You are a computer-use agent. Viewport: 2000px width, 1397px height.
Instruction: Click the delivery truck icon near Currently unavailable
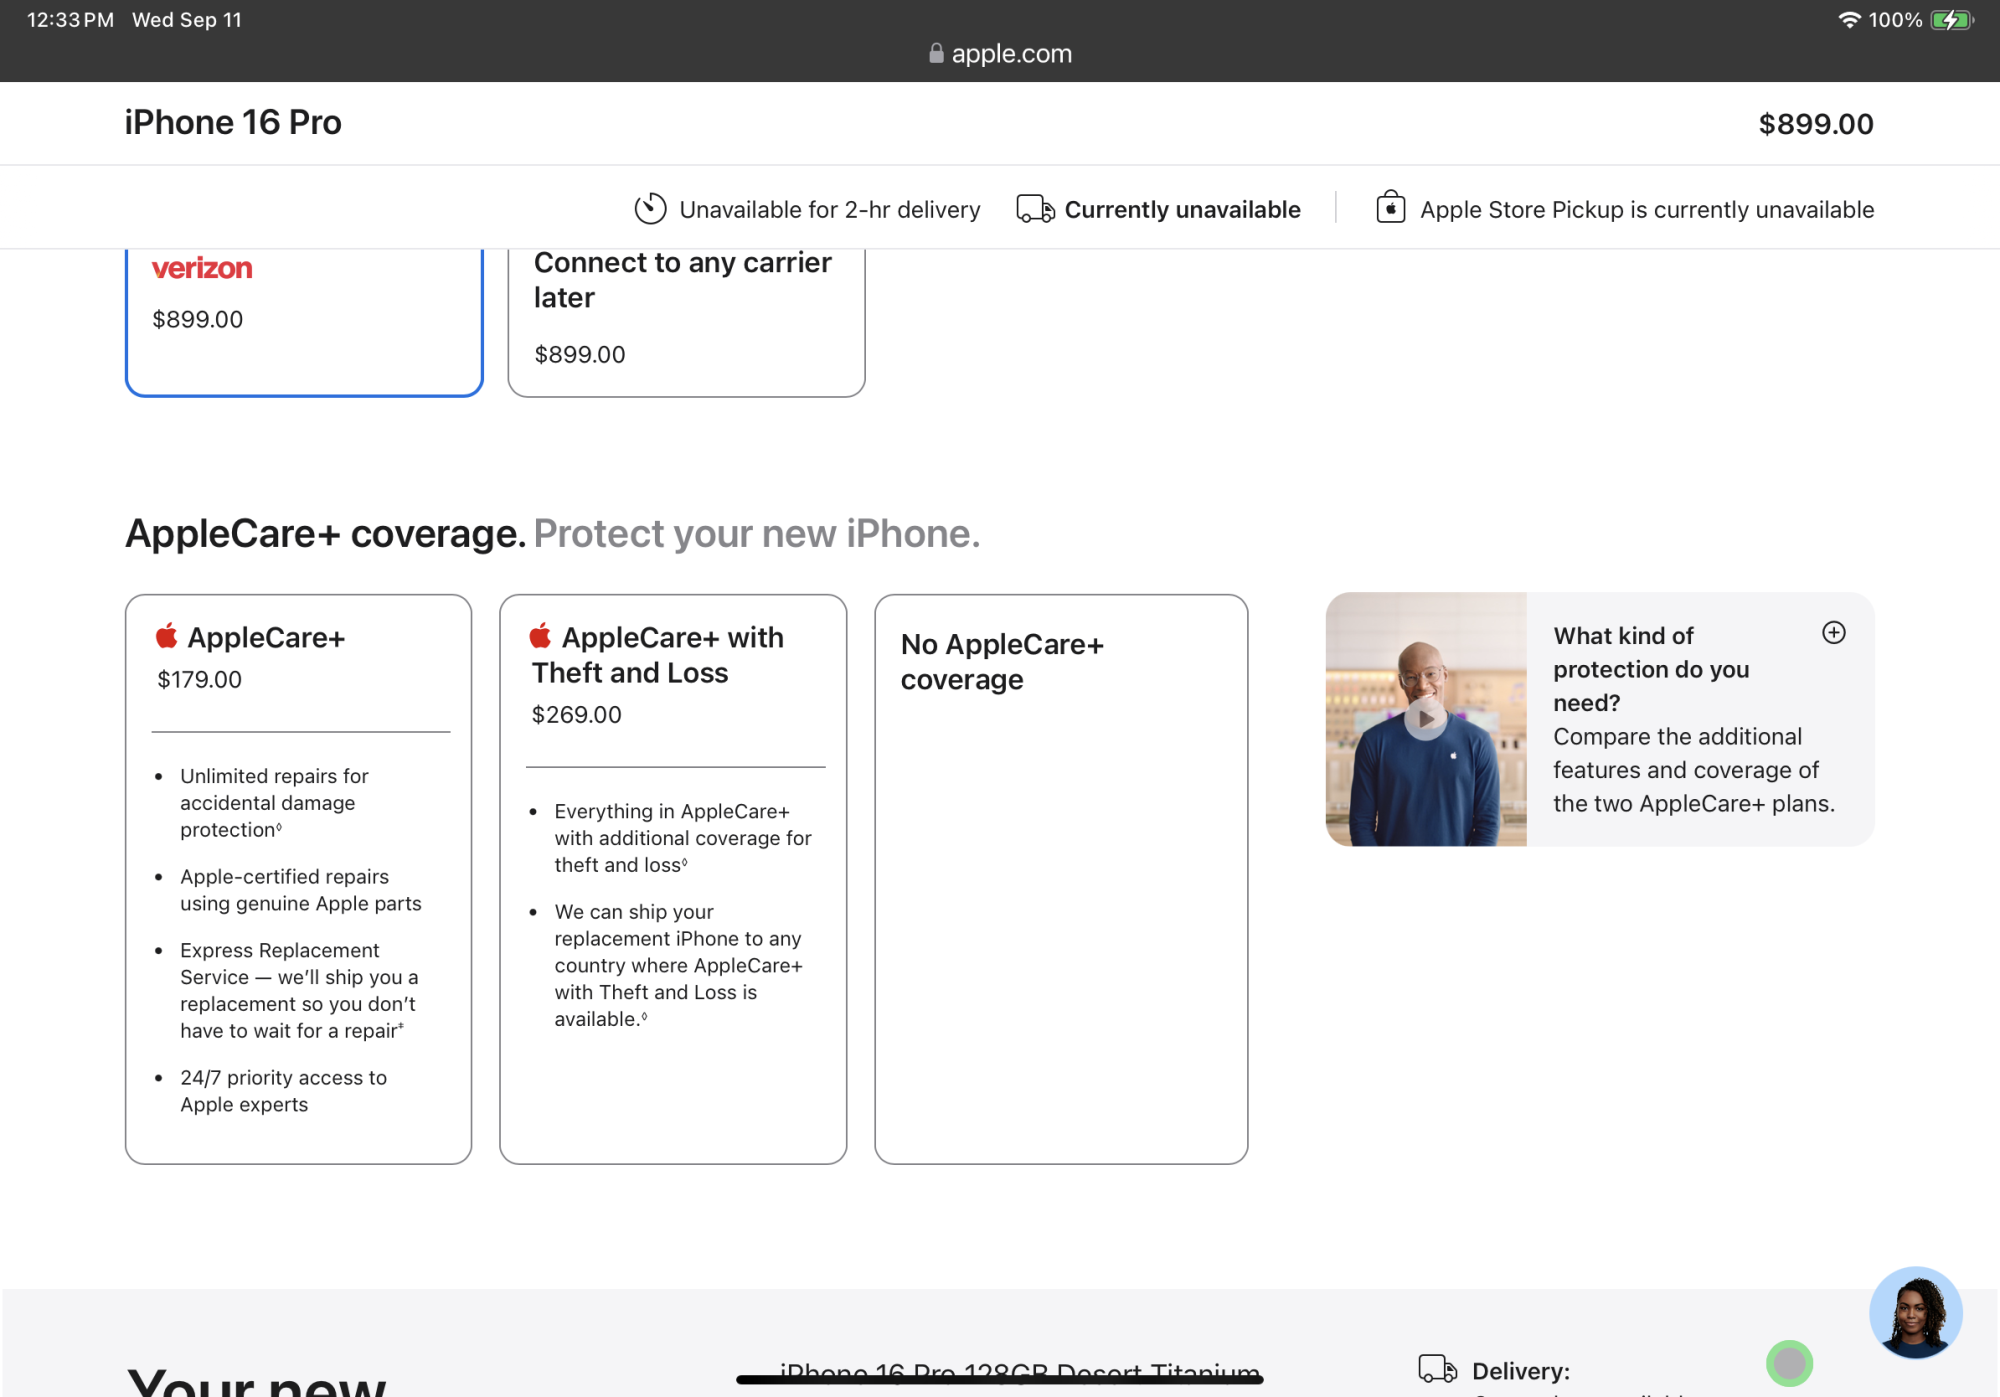click(1035, 209)
